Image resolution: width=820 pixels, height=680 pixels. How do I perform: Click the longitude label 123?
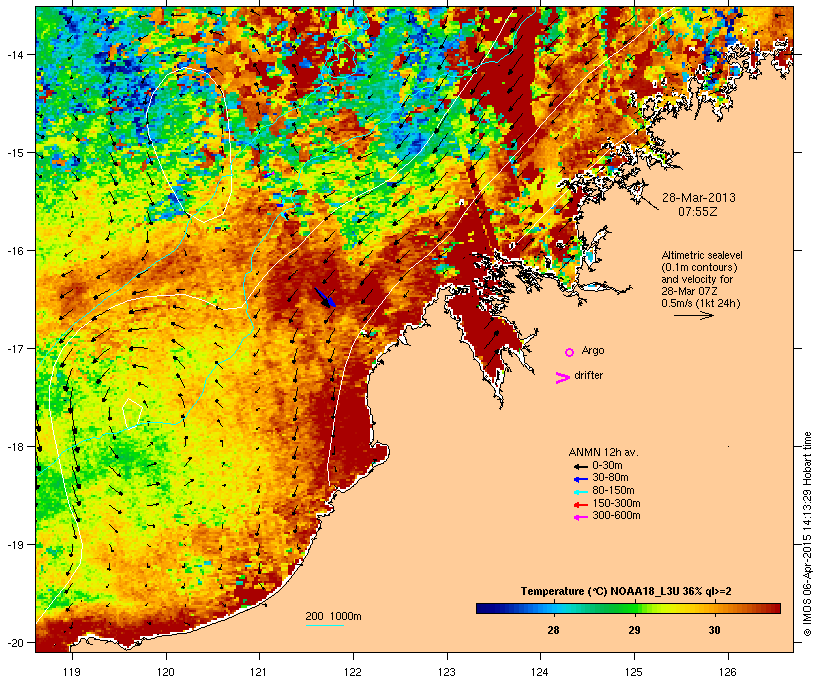(x=447, y=671)
